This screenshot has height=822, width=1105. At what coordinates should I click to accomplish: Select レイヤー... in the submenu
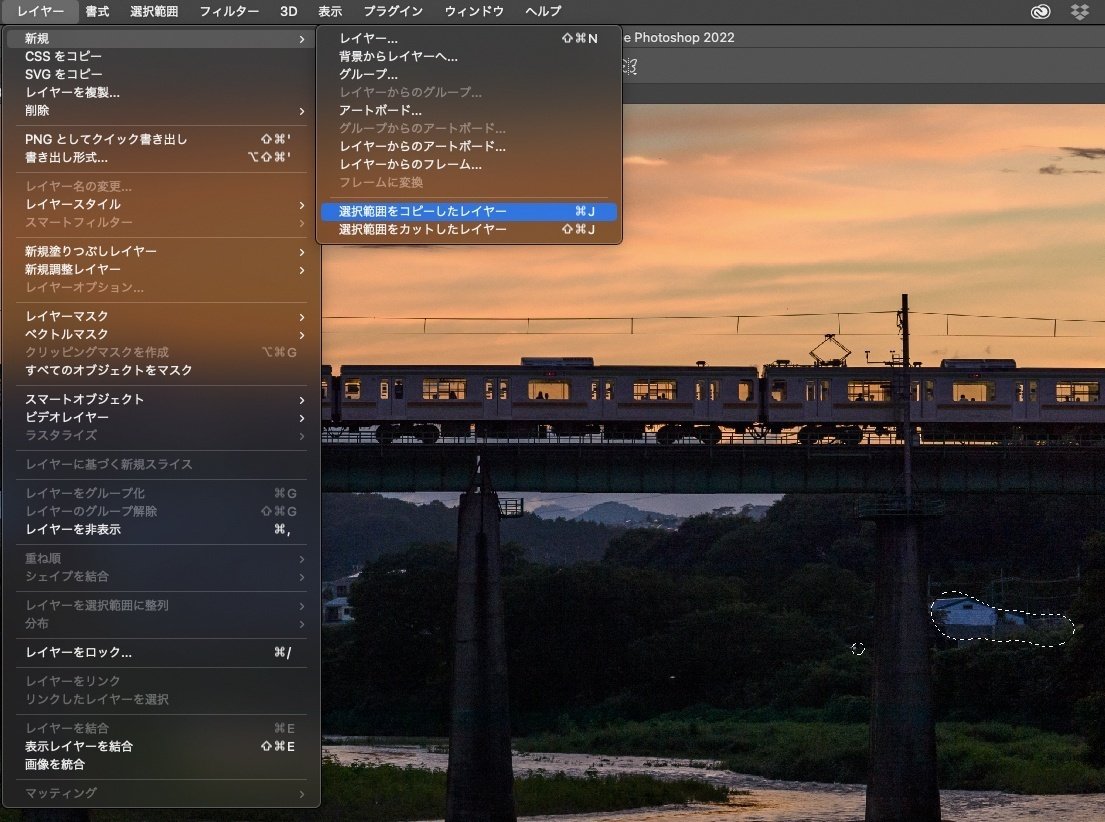click(x=469, y=39)
